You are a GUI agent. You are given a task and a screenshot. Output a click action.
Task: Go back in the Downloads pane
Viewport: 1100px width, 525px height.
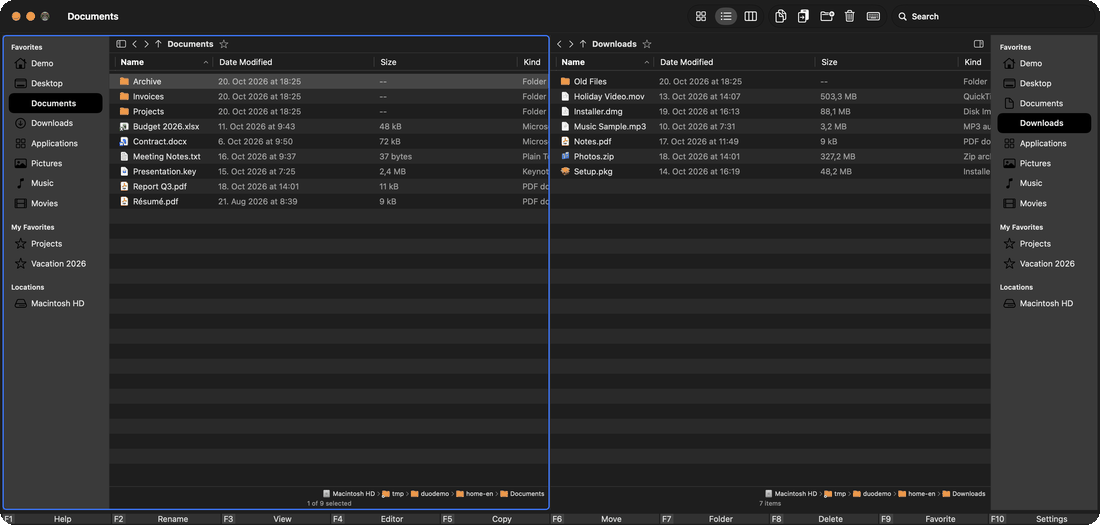click(559, 44)
